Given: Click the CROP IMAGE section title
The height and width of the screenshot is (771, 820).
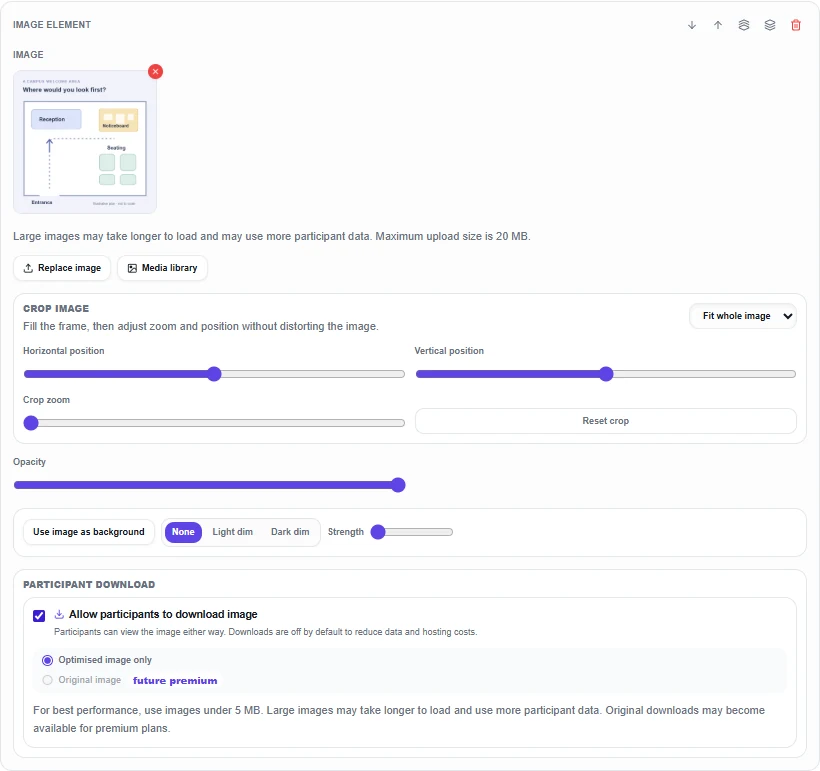Looking at the screenshot, I should click(56, 309).
